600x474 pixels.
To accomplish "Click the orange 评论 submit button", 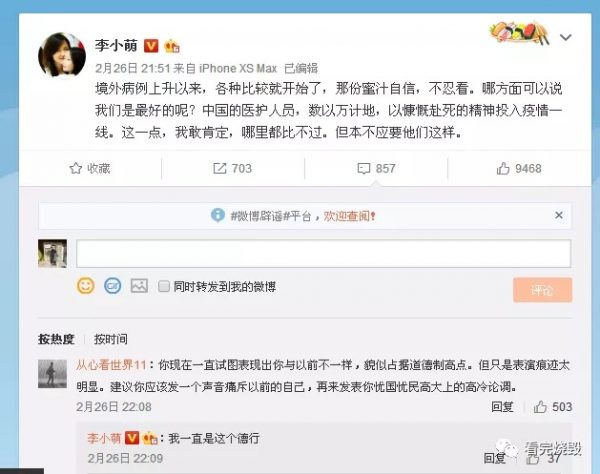I will click(x=543, y=290).
